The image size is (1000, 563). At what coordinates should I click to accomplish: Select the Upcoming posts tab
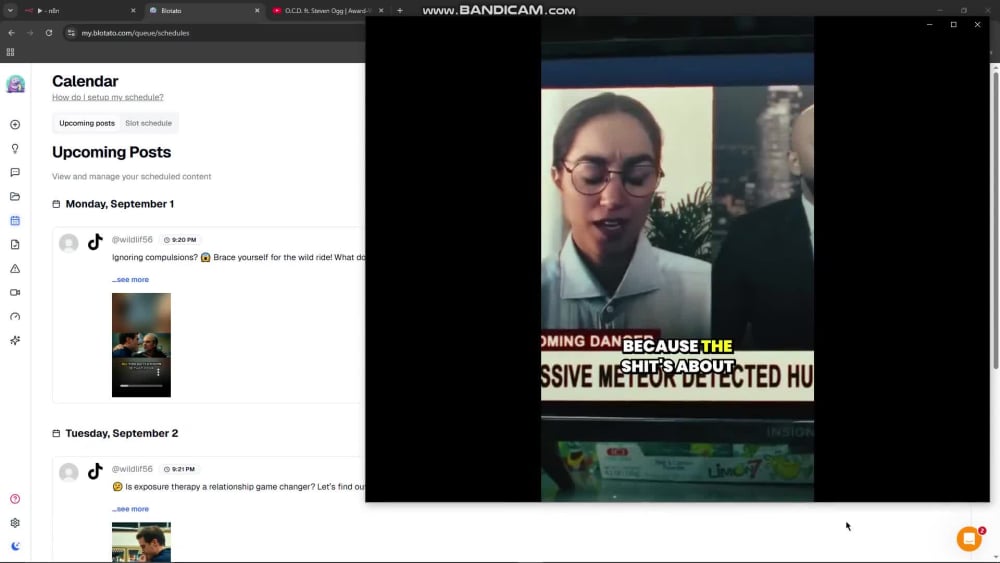coord(87,123)
